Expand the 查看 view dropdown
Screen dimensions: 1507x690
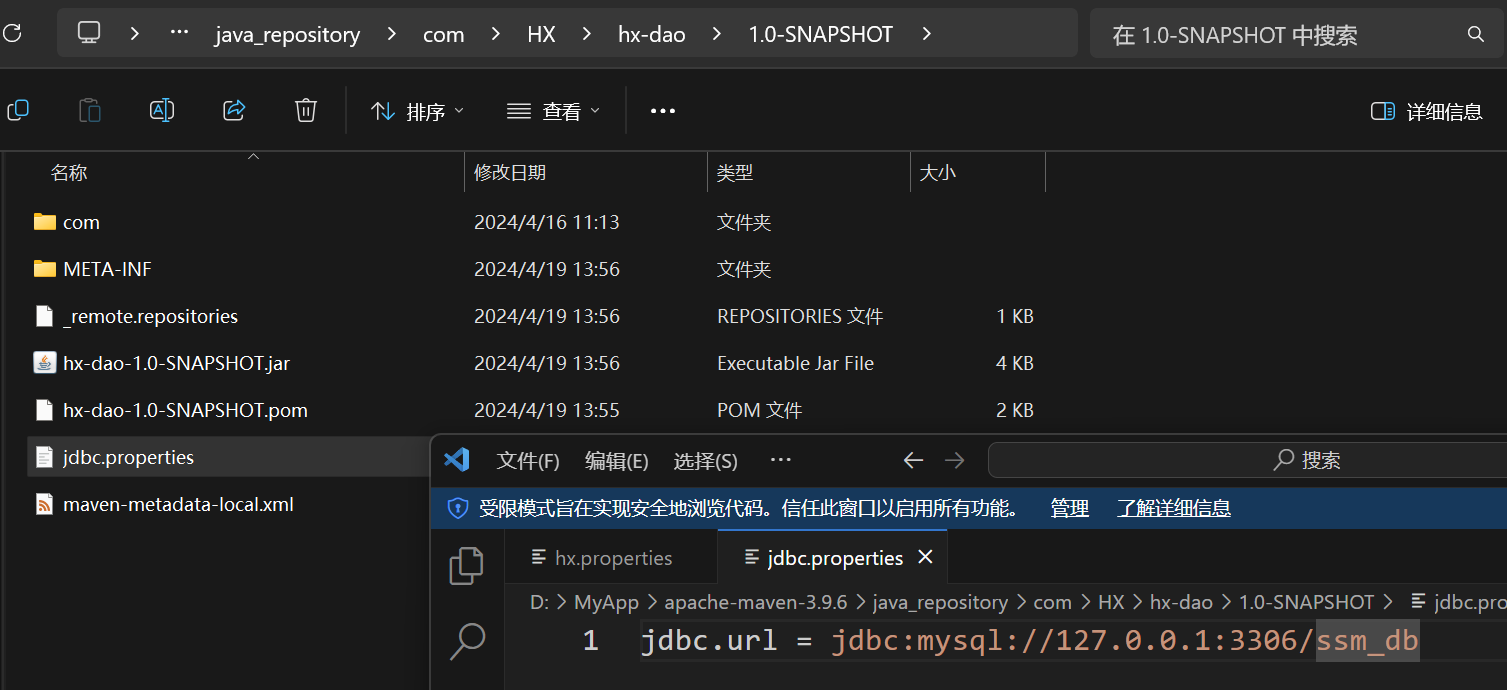click(x=553, y=112)
